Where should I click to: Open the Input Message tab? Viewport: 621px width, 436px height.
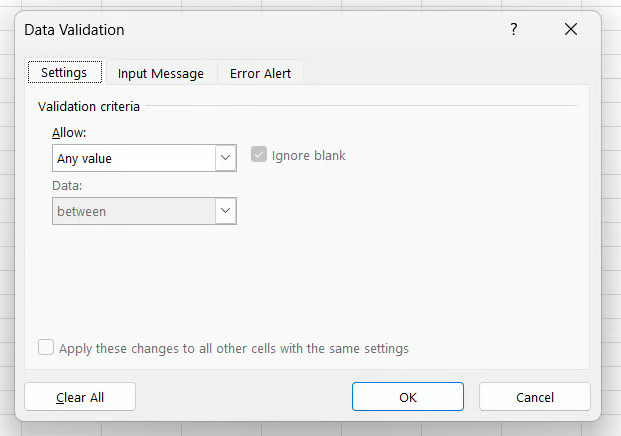[160, 73]
